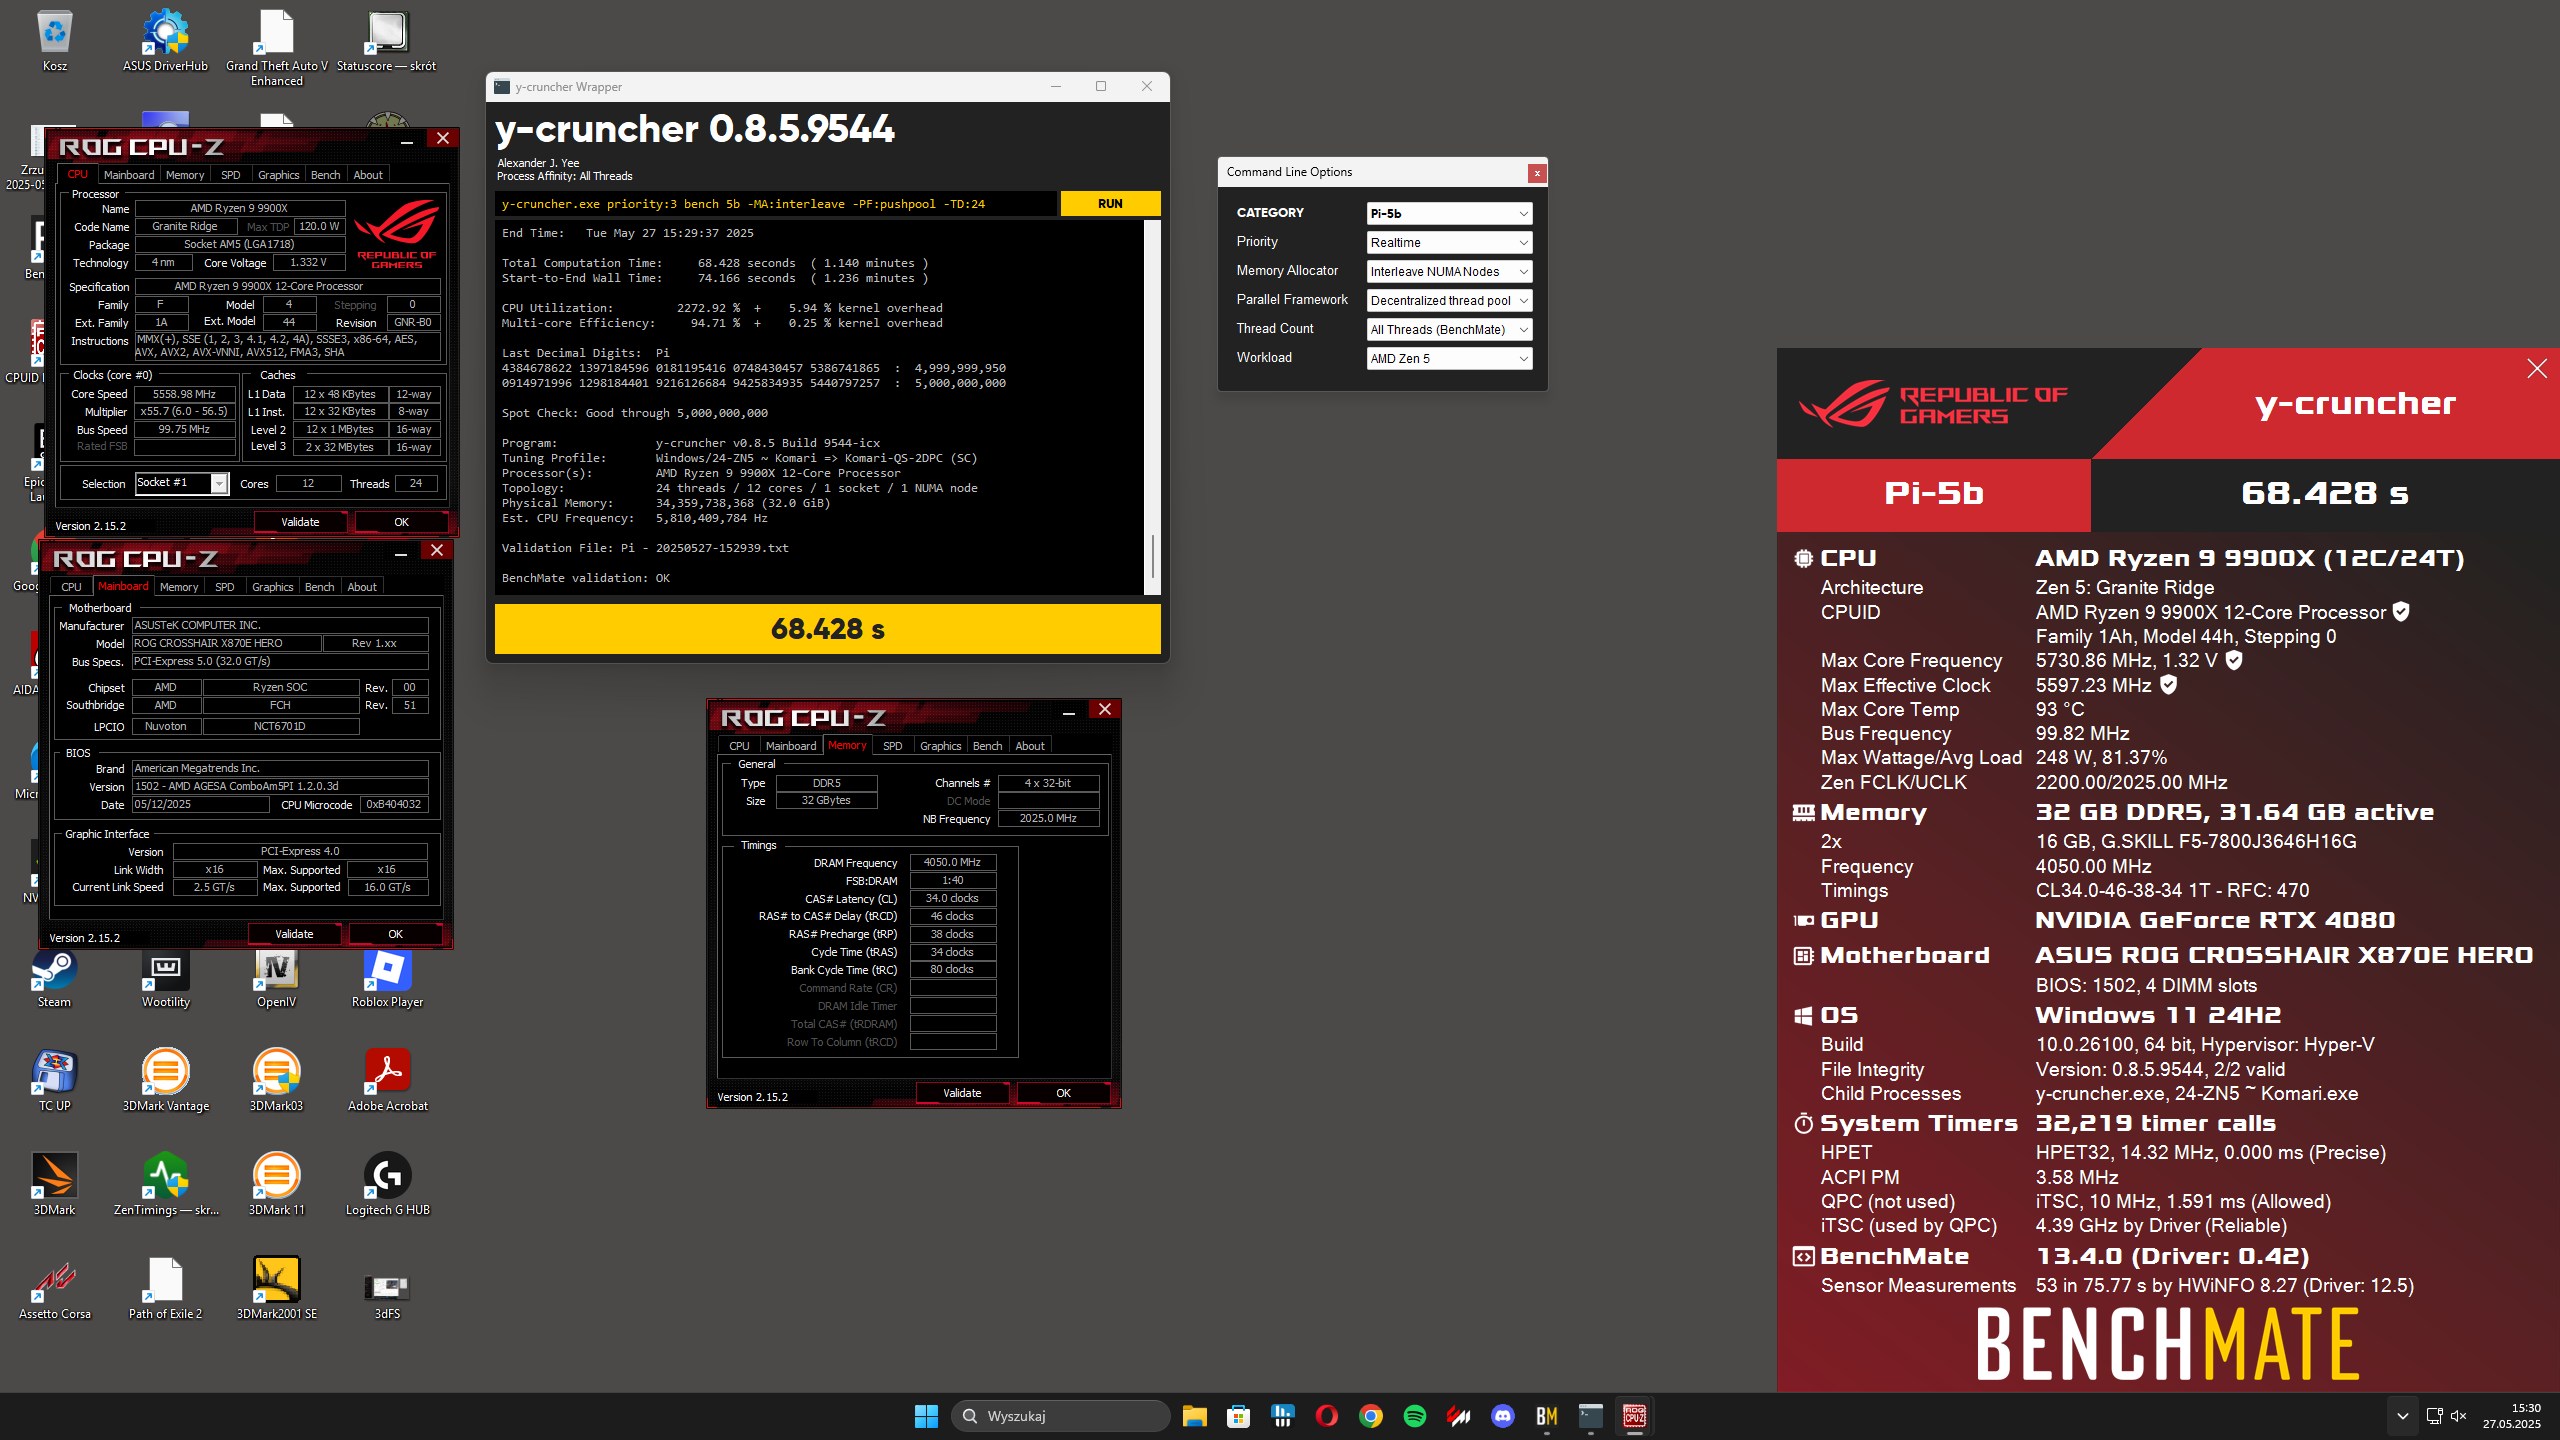Open the Kosz recycle bin icon
This screenshot has height=1440, width=2560.
point(55,42)
